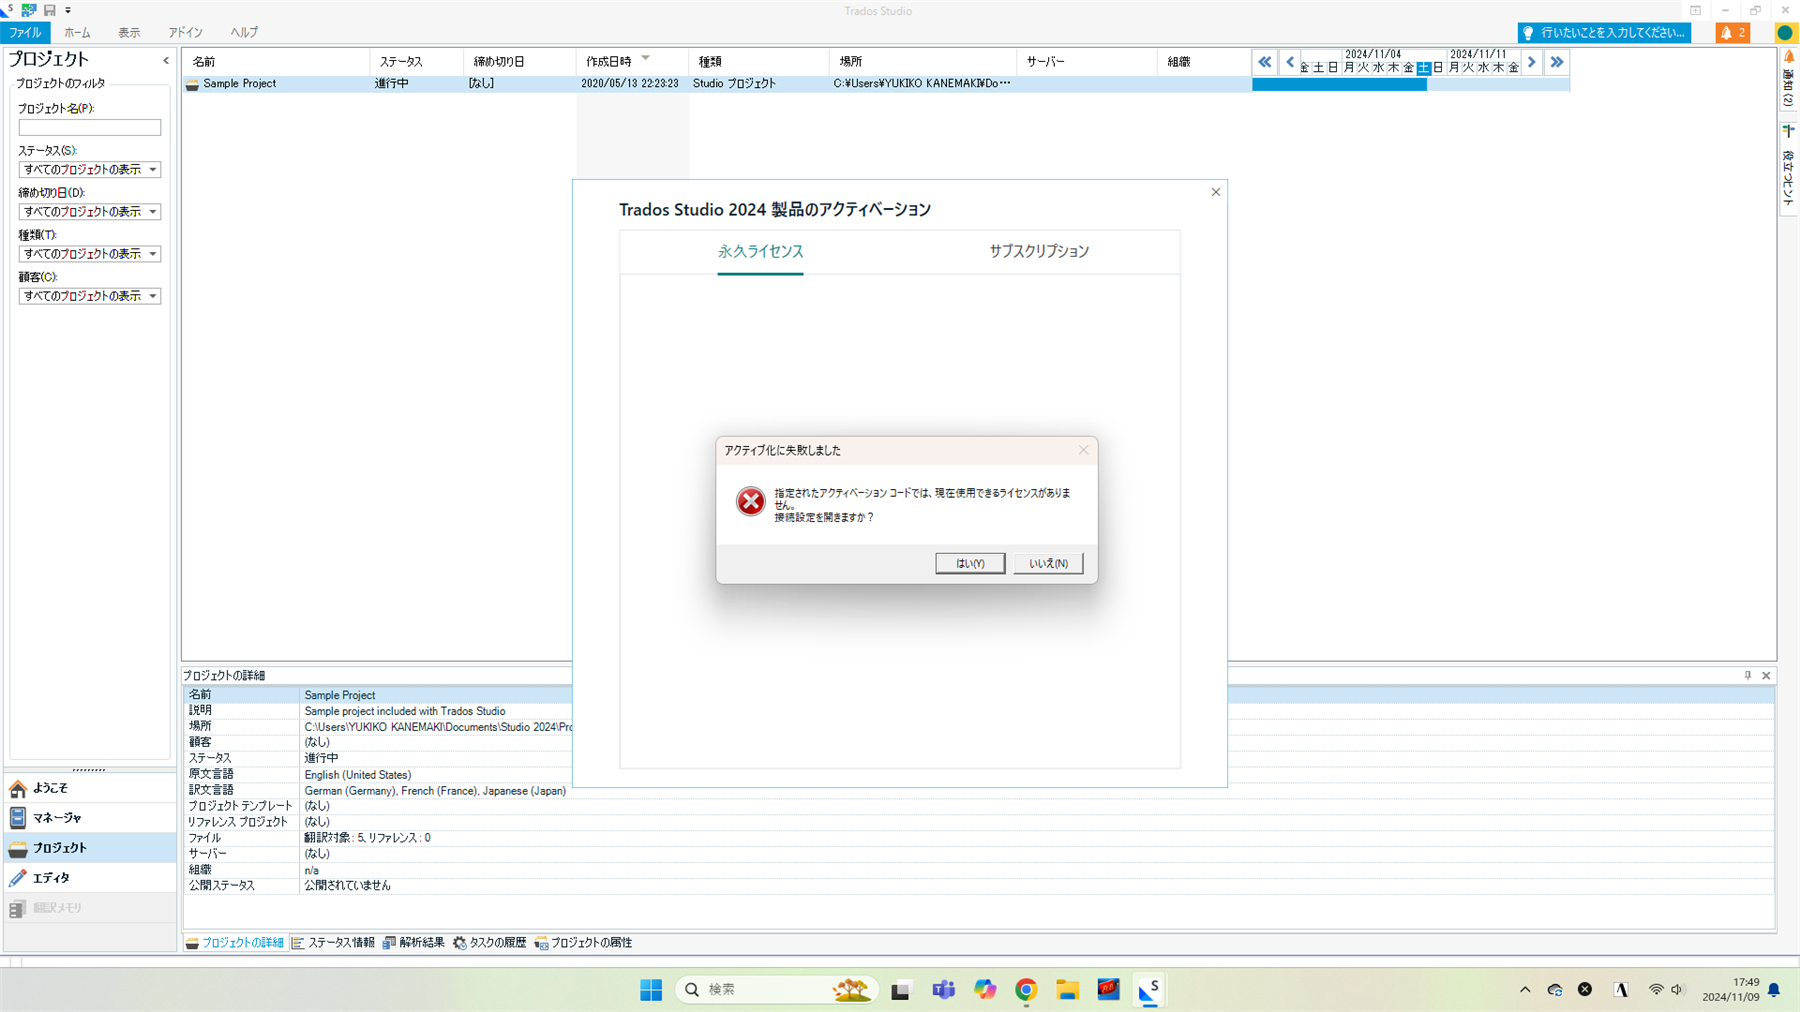The width and height of the screenshot is (1800, 1012).
Task: Open the 通知 side panel tab
Action: pyautogui.click(x=1789, y=79)
